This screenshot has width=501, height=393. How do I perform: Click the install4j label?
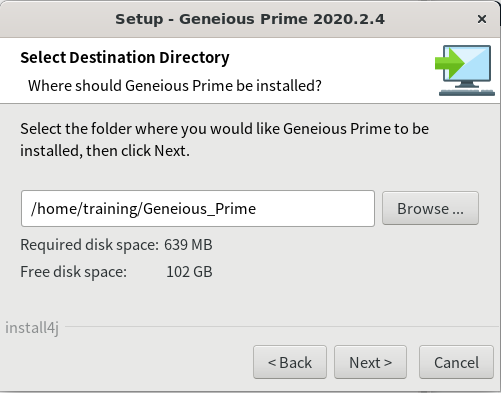click(32, 328)
